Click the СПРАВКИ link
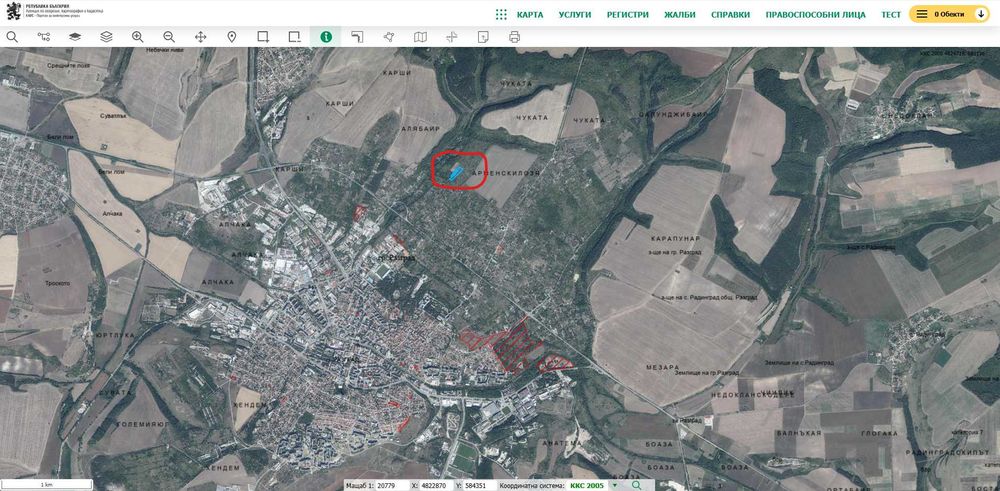The image size is (1000, 491). 730,15
